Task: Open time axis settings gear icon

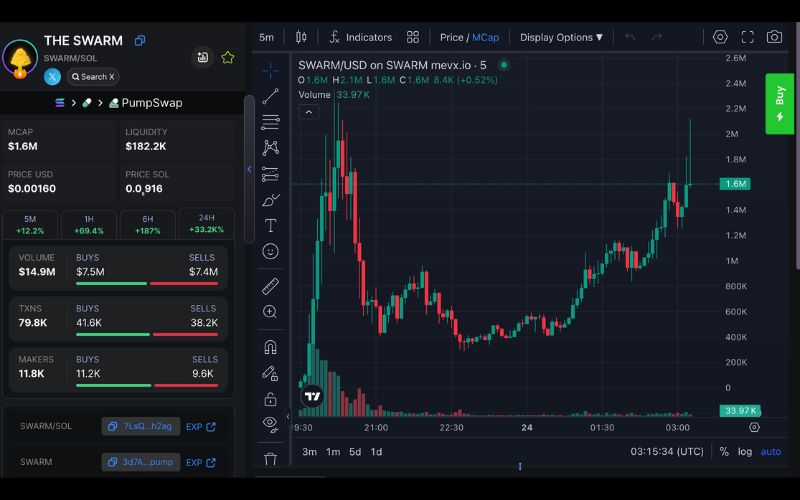Action: 754,427
